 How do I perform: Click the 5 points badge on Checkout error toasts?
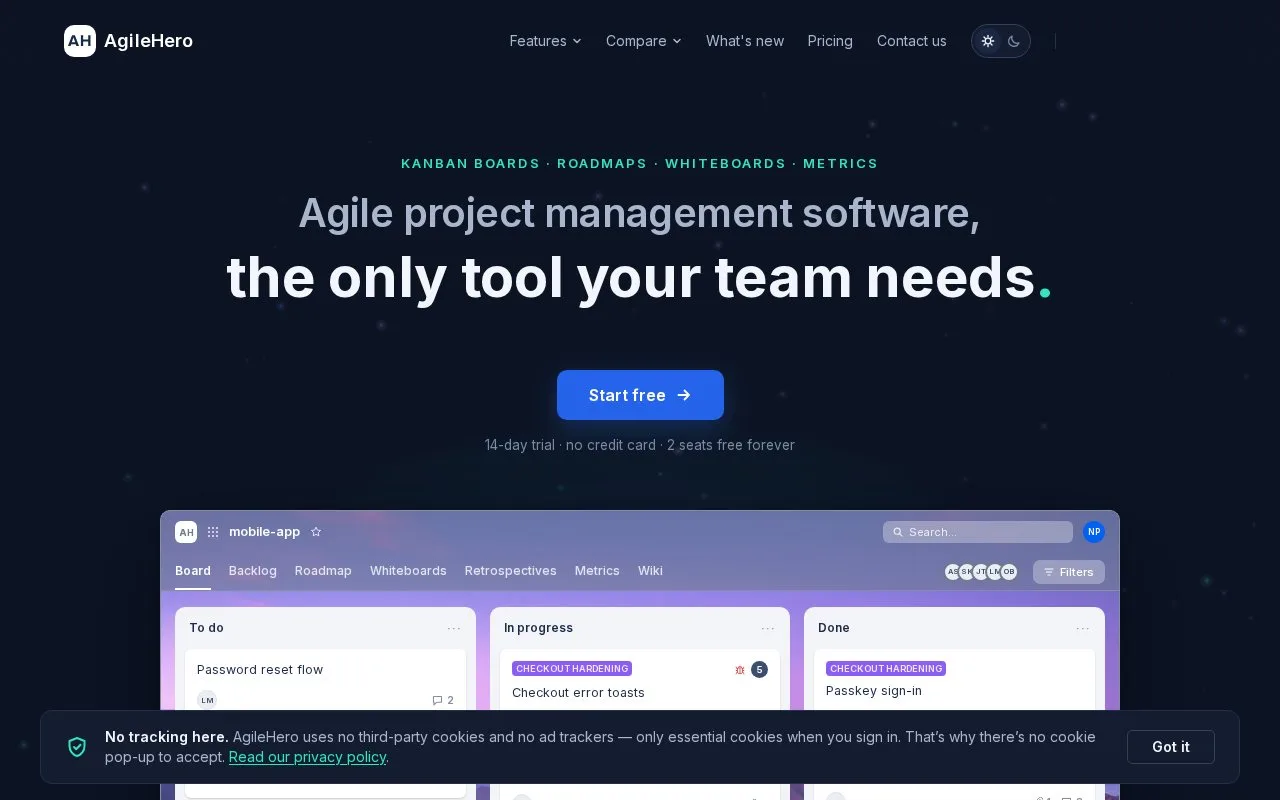(x=759, y=670)
